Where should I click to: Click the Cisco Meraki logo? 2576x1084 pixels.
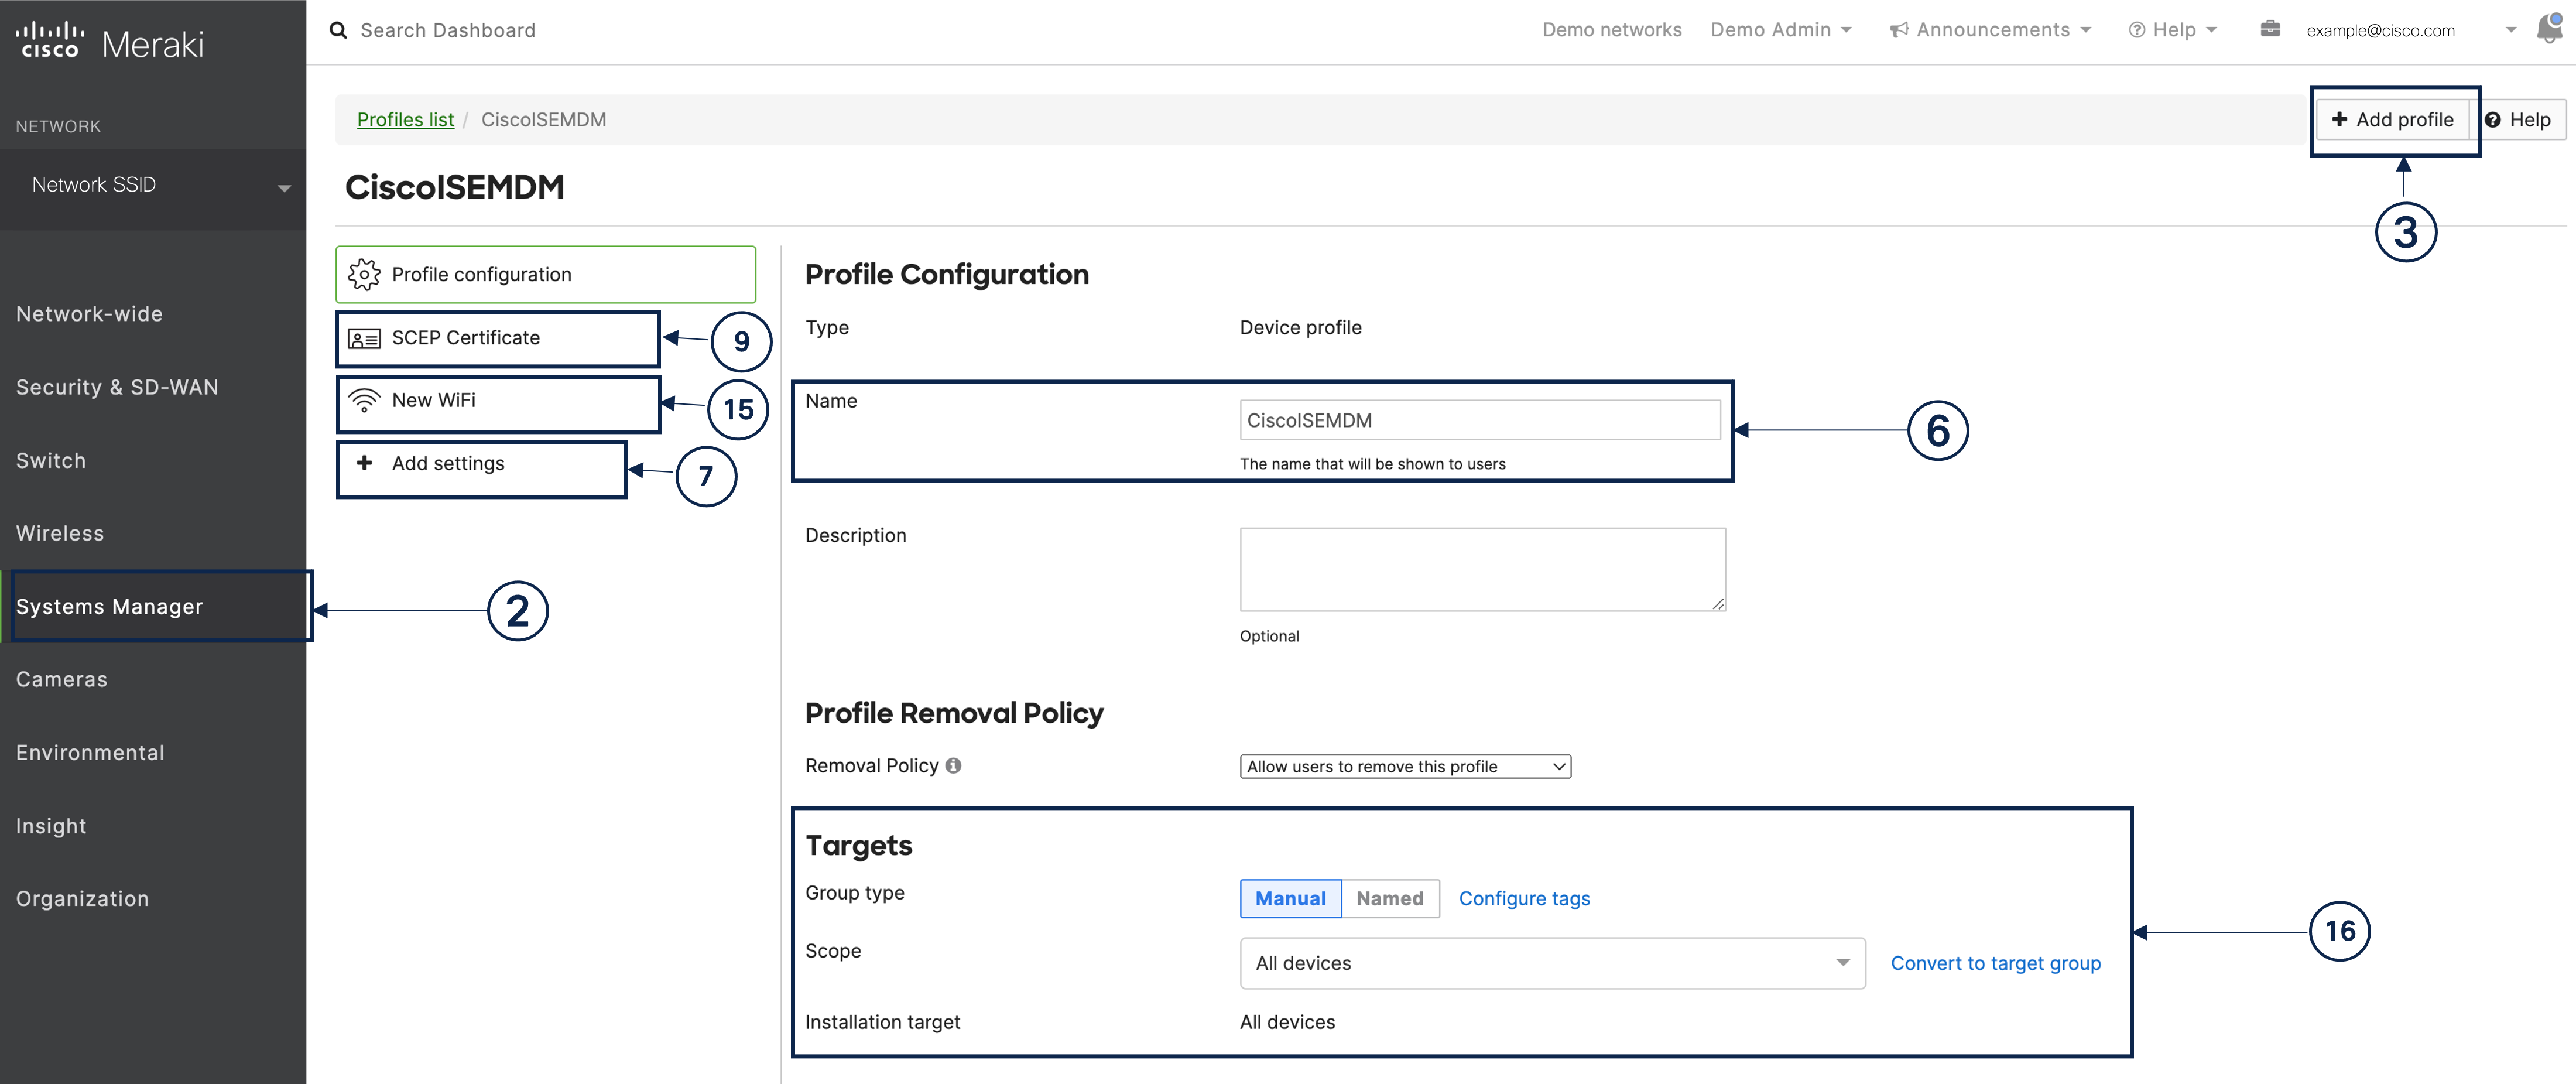click(x=110, y=41)
